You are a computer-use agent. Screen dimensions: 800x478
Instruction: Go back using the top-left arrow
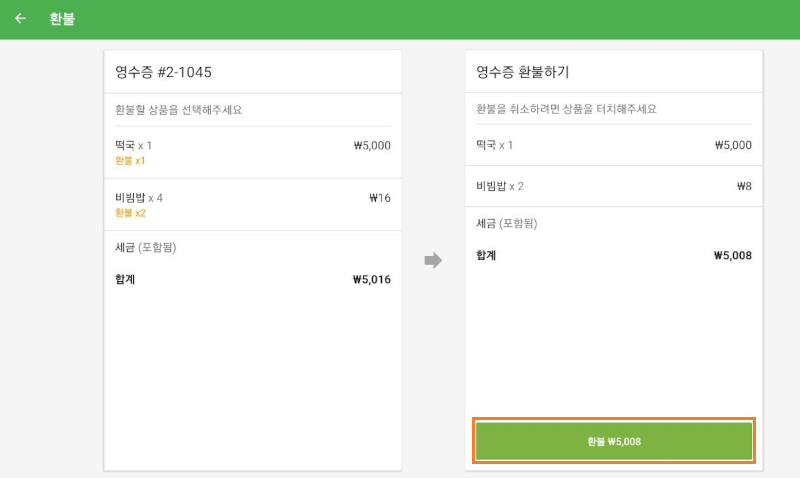(20, 19)
